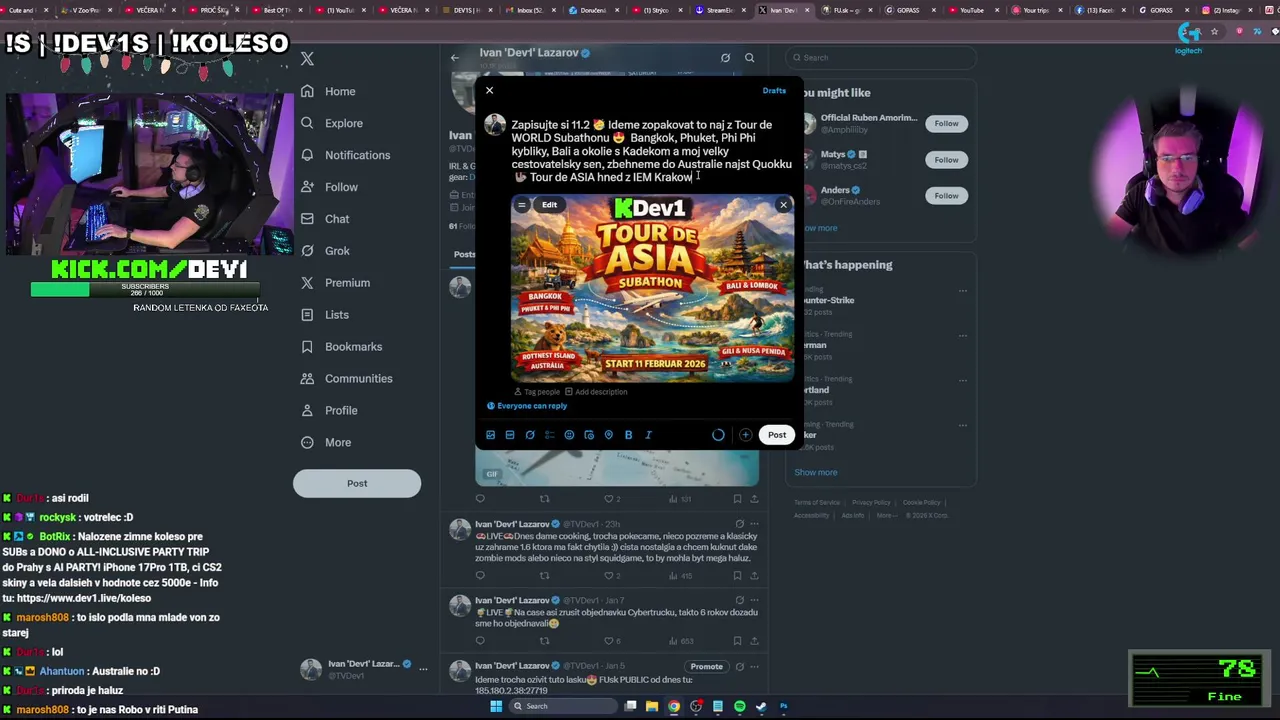Viewport: 1280px width, 720px height.
Task: Go to Home in the X sidebar
Action: click(329, 91)
